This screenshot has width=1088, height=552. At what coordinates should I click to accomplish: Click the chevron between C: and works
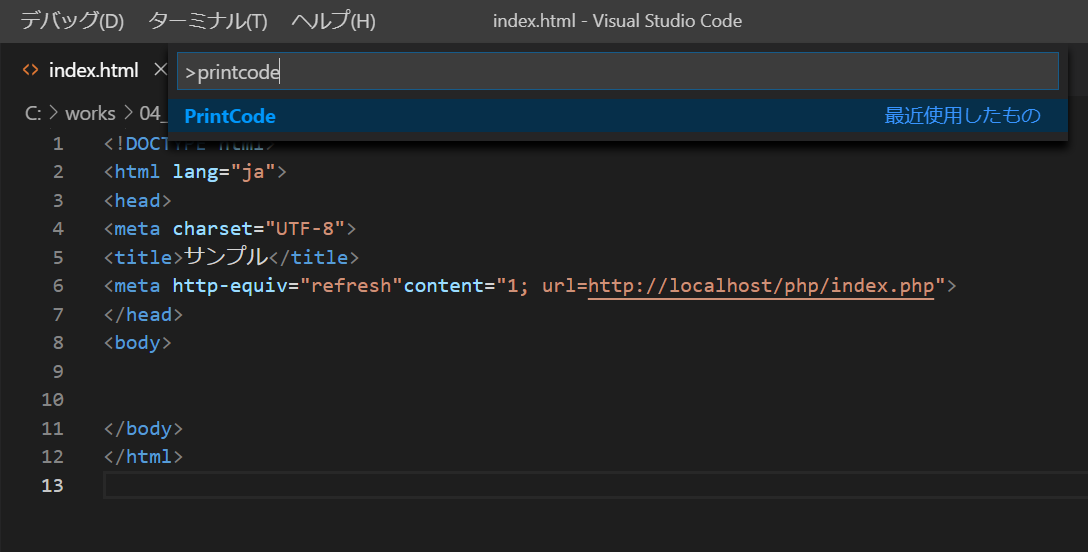[54, 113]
